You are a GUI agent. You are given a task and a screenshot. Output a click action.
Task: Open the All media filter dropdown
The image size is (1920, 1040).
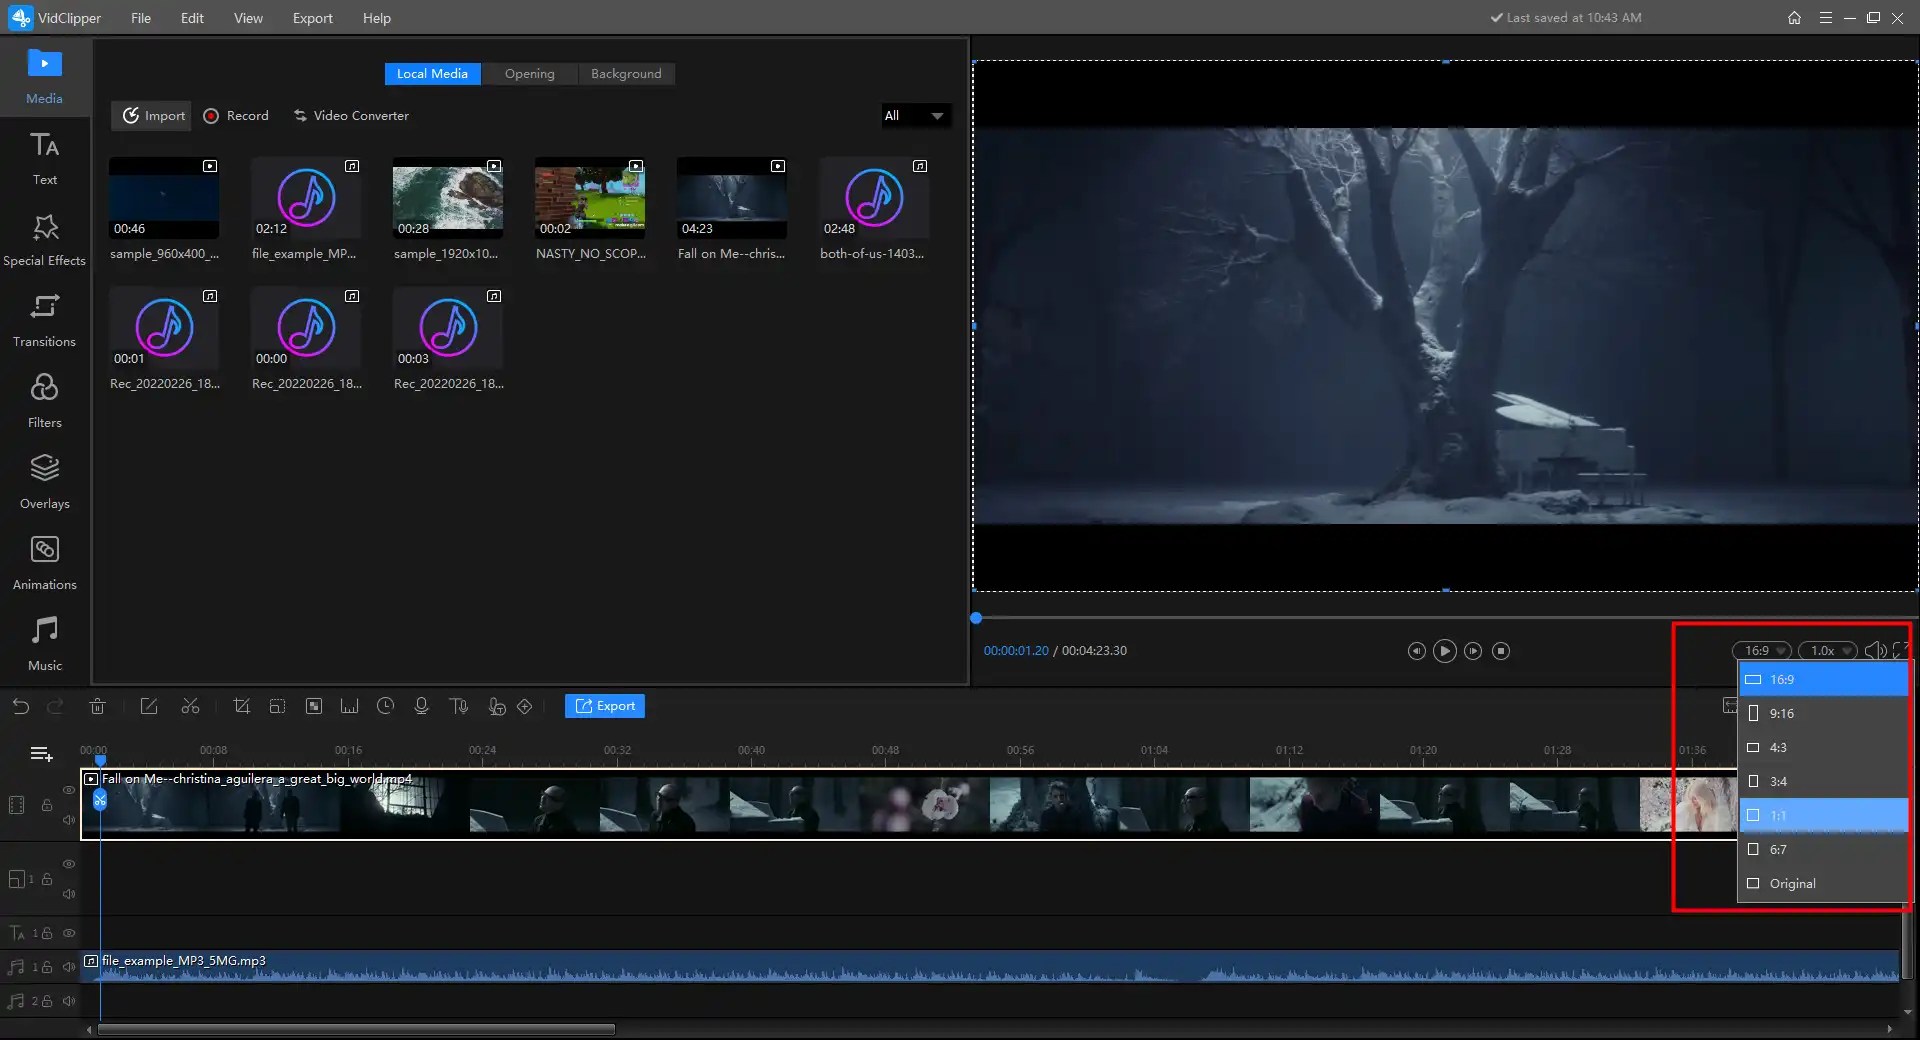[913, 116]
